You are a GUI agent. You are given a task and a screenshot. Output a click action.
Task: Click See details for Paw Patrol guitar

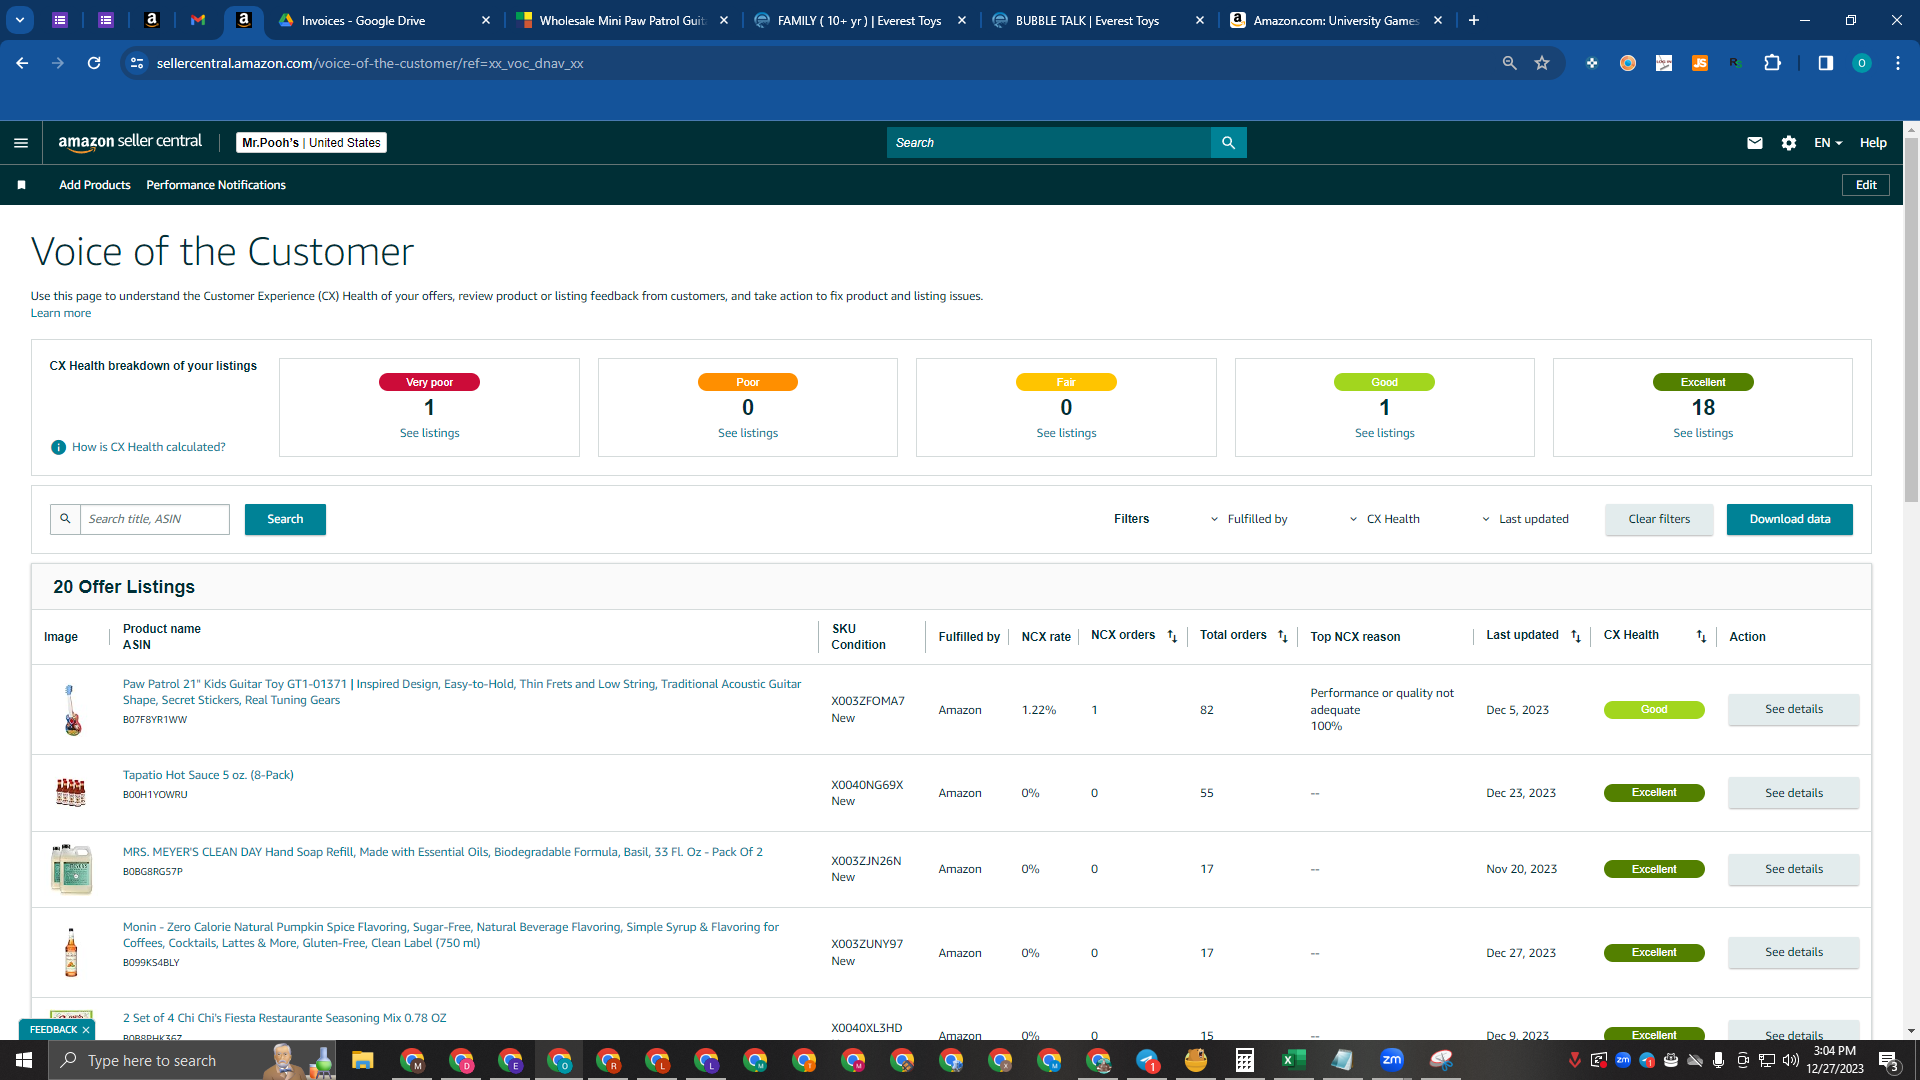pyautogui.click(x=1793, y=710)
